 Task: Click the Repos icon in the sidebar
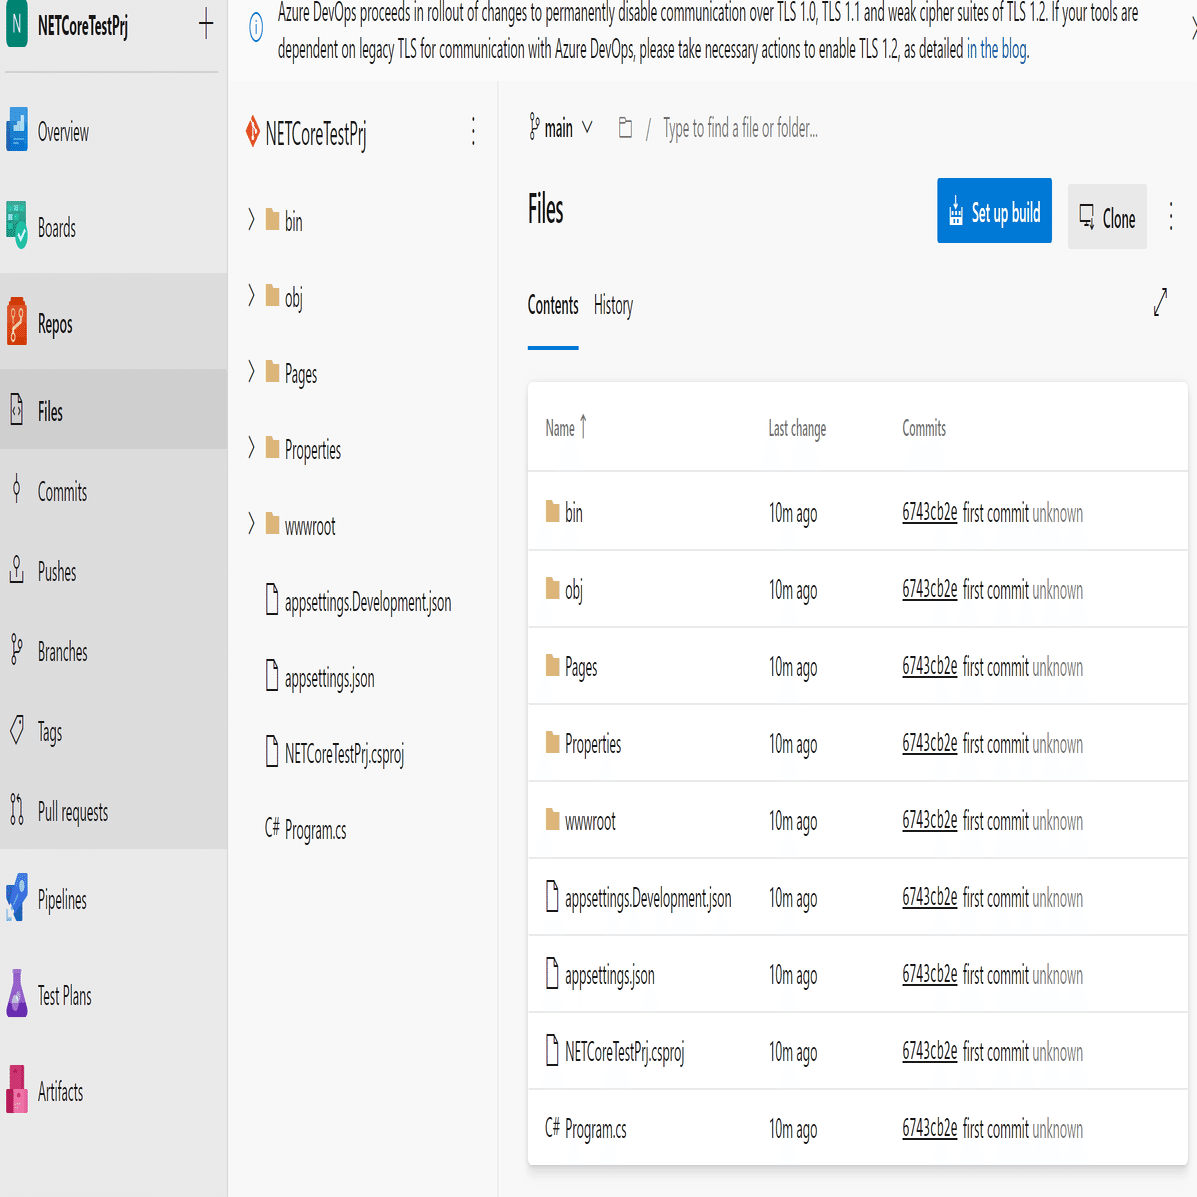[17, 321]
